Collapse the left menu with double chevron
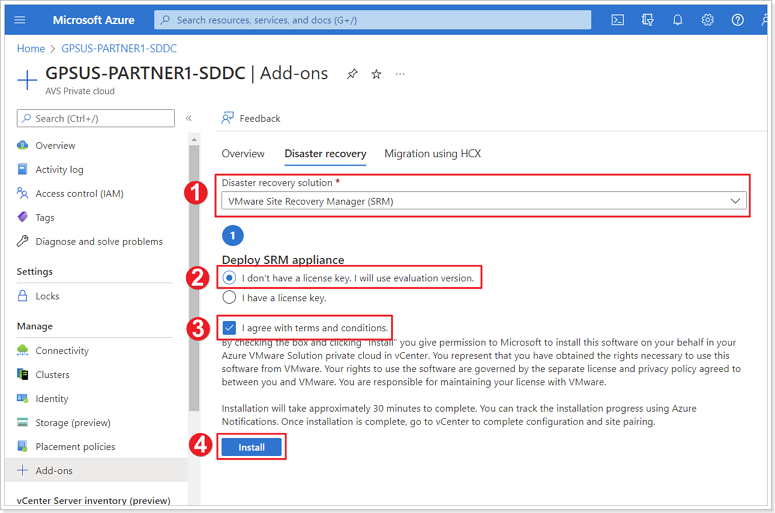 (x=188, y=118)
